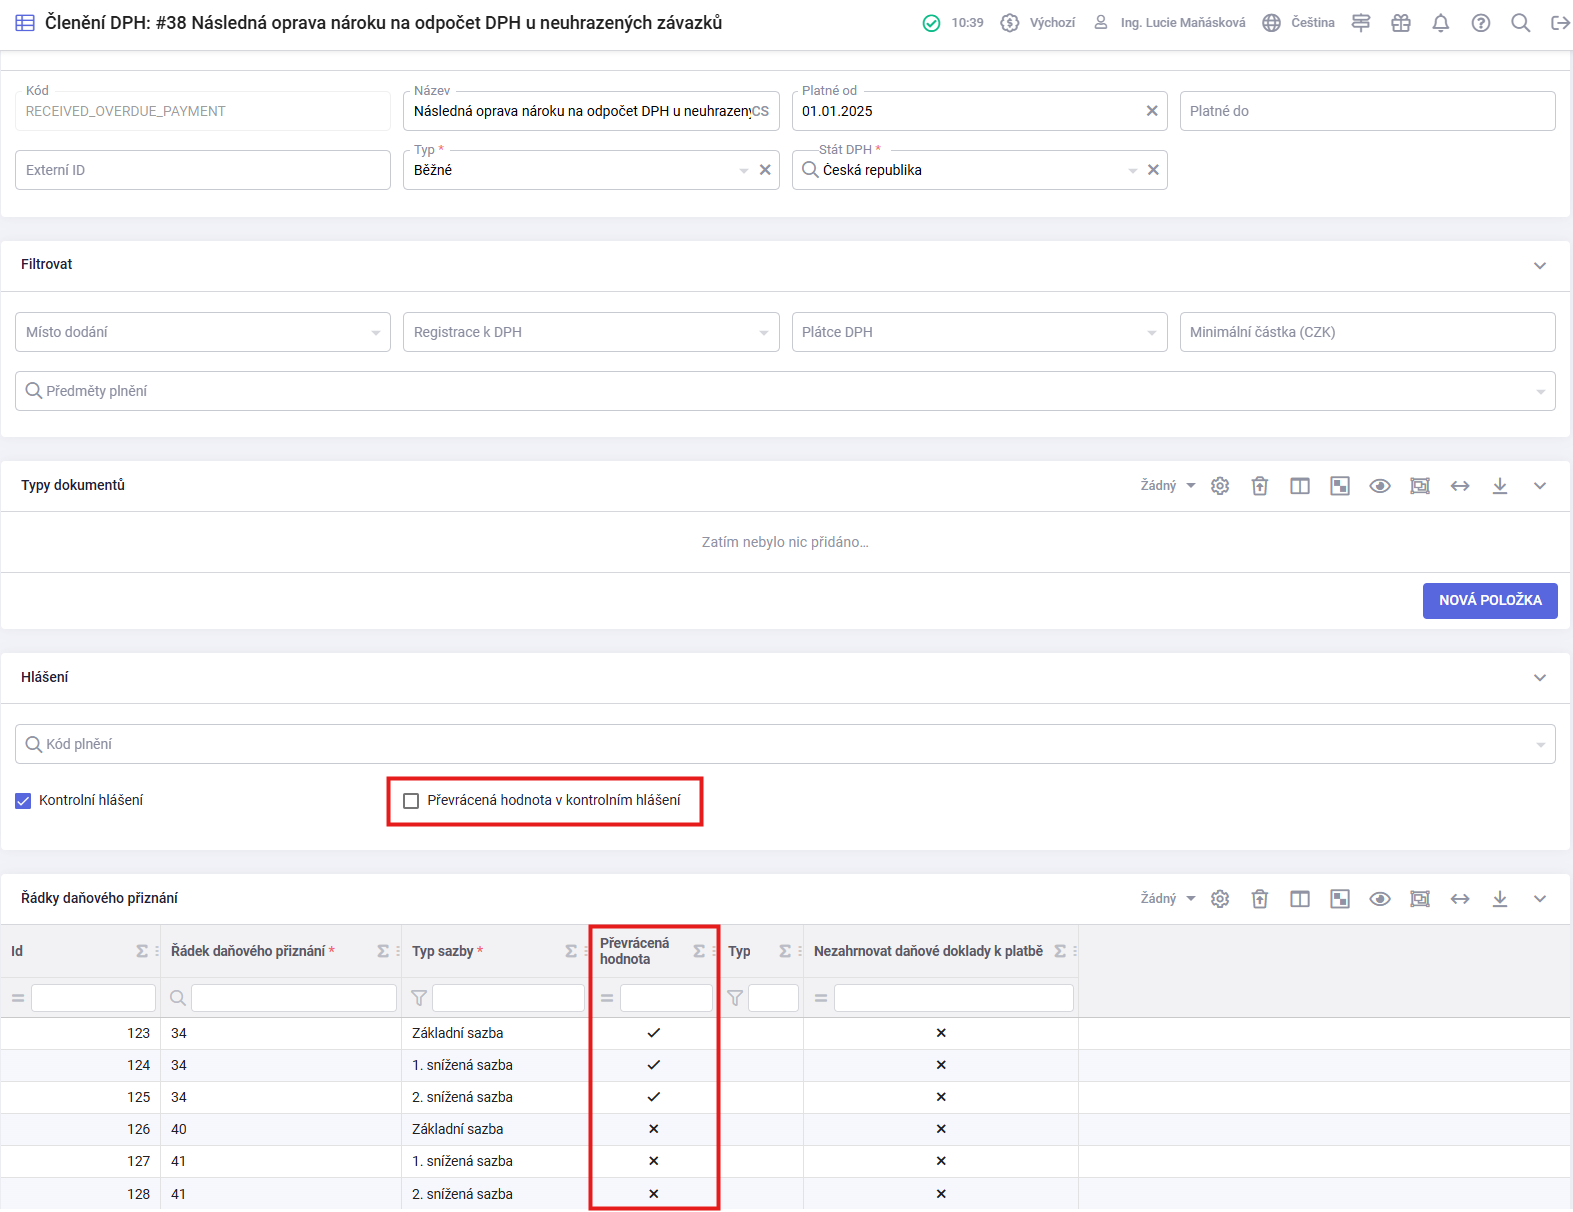
Task: Click select-all frame icon in Řádky daňového přiznání
Action: tap(1420, 899)
